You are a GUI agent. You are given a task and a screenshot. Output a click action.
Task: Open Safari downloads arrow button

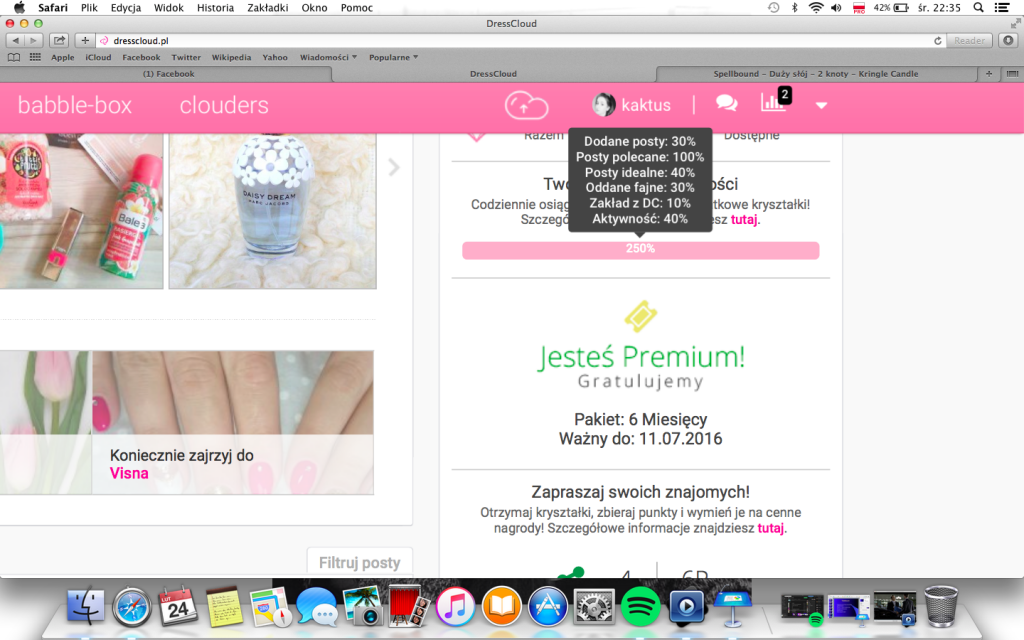(x=1008, y=41)
